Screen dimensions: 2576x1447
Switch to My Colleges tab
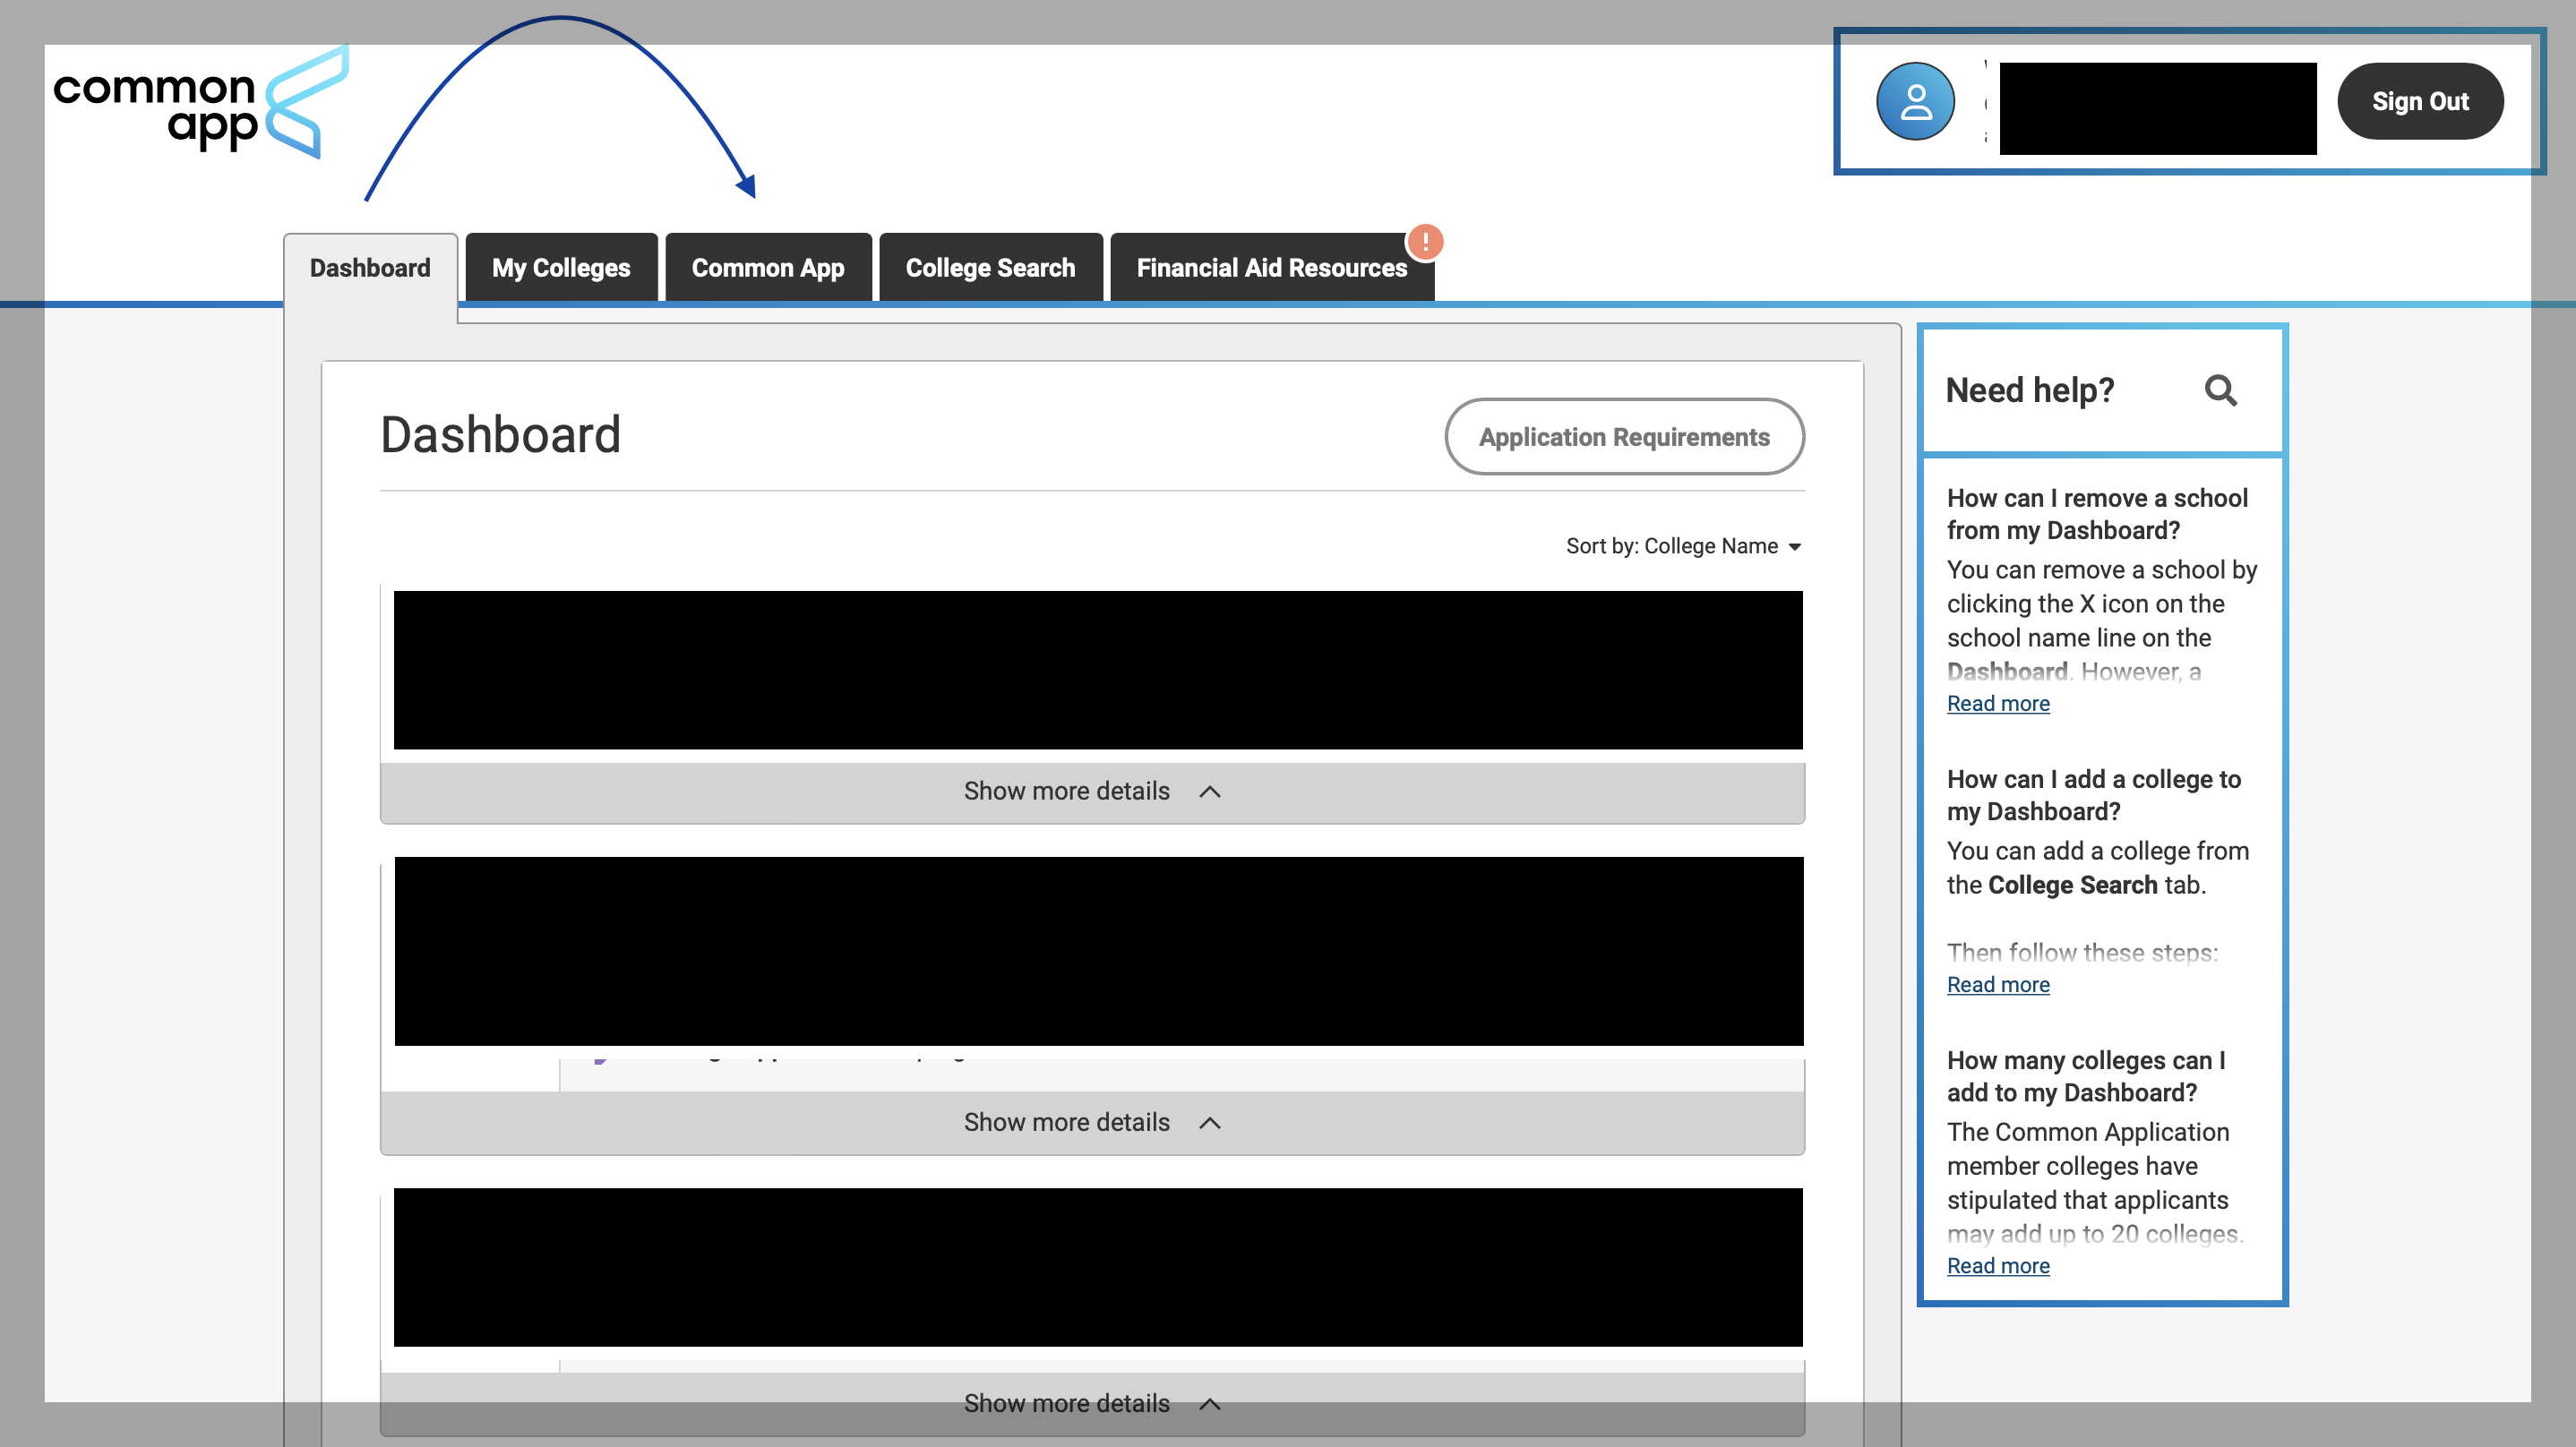click(561, 267)
